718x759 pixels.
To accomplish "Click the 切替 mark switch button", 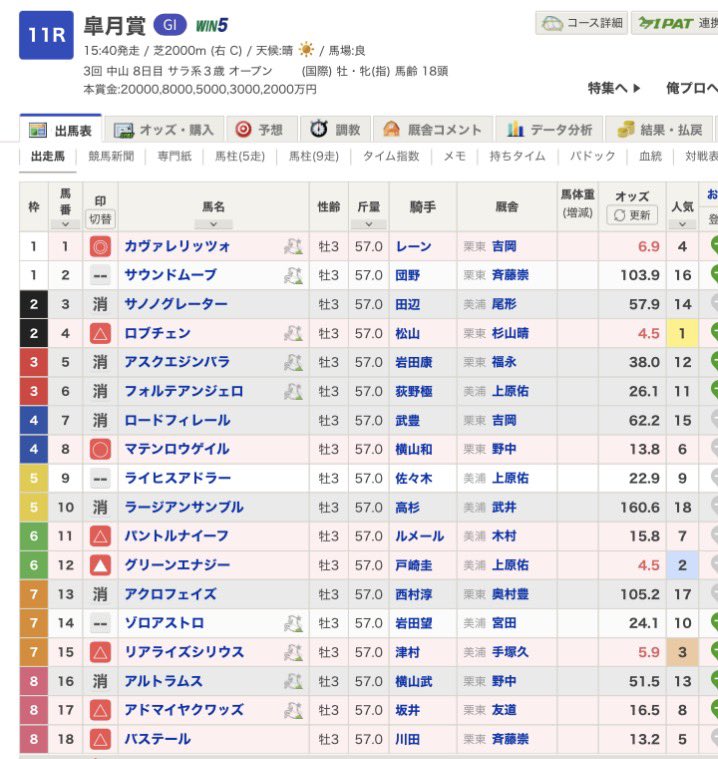I will pyautogui.click(x=100, y=219).
